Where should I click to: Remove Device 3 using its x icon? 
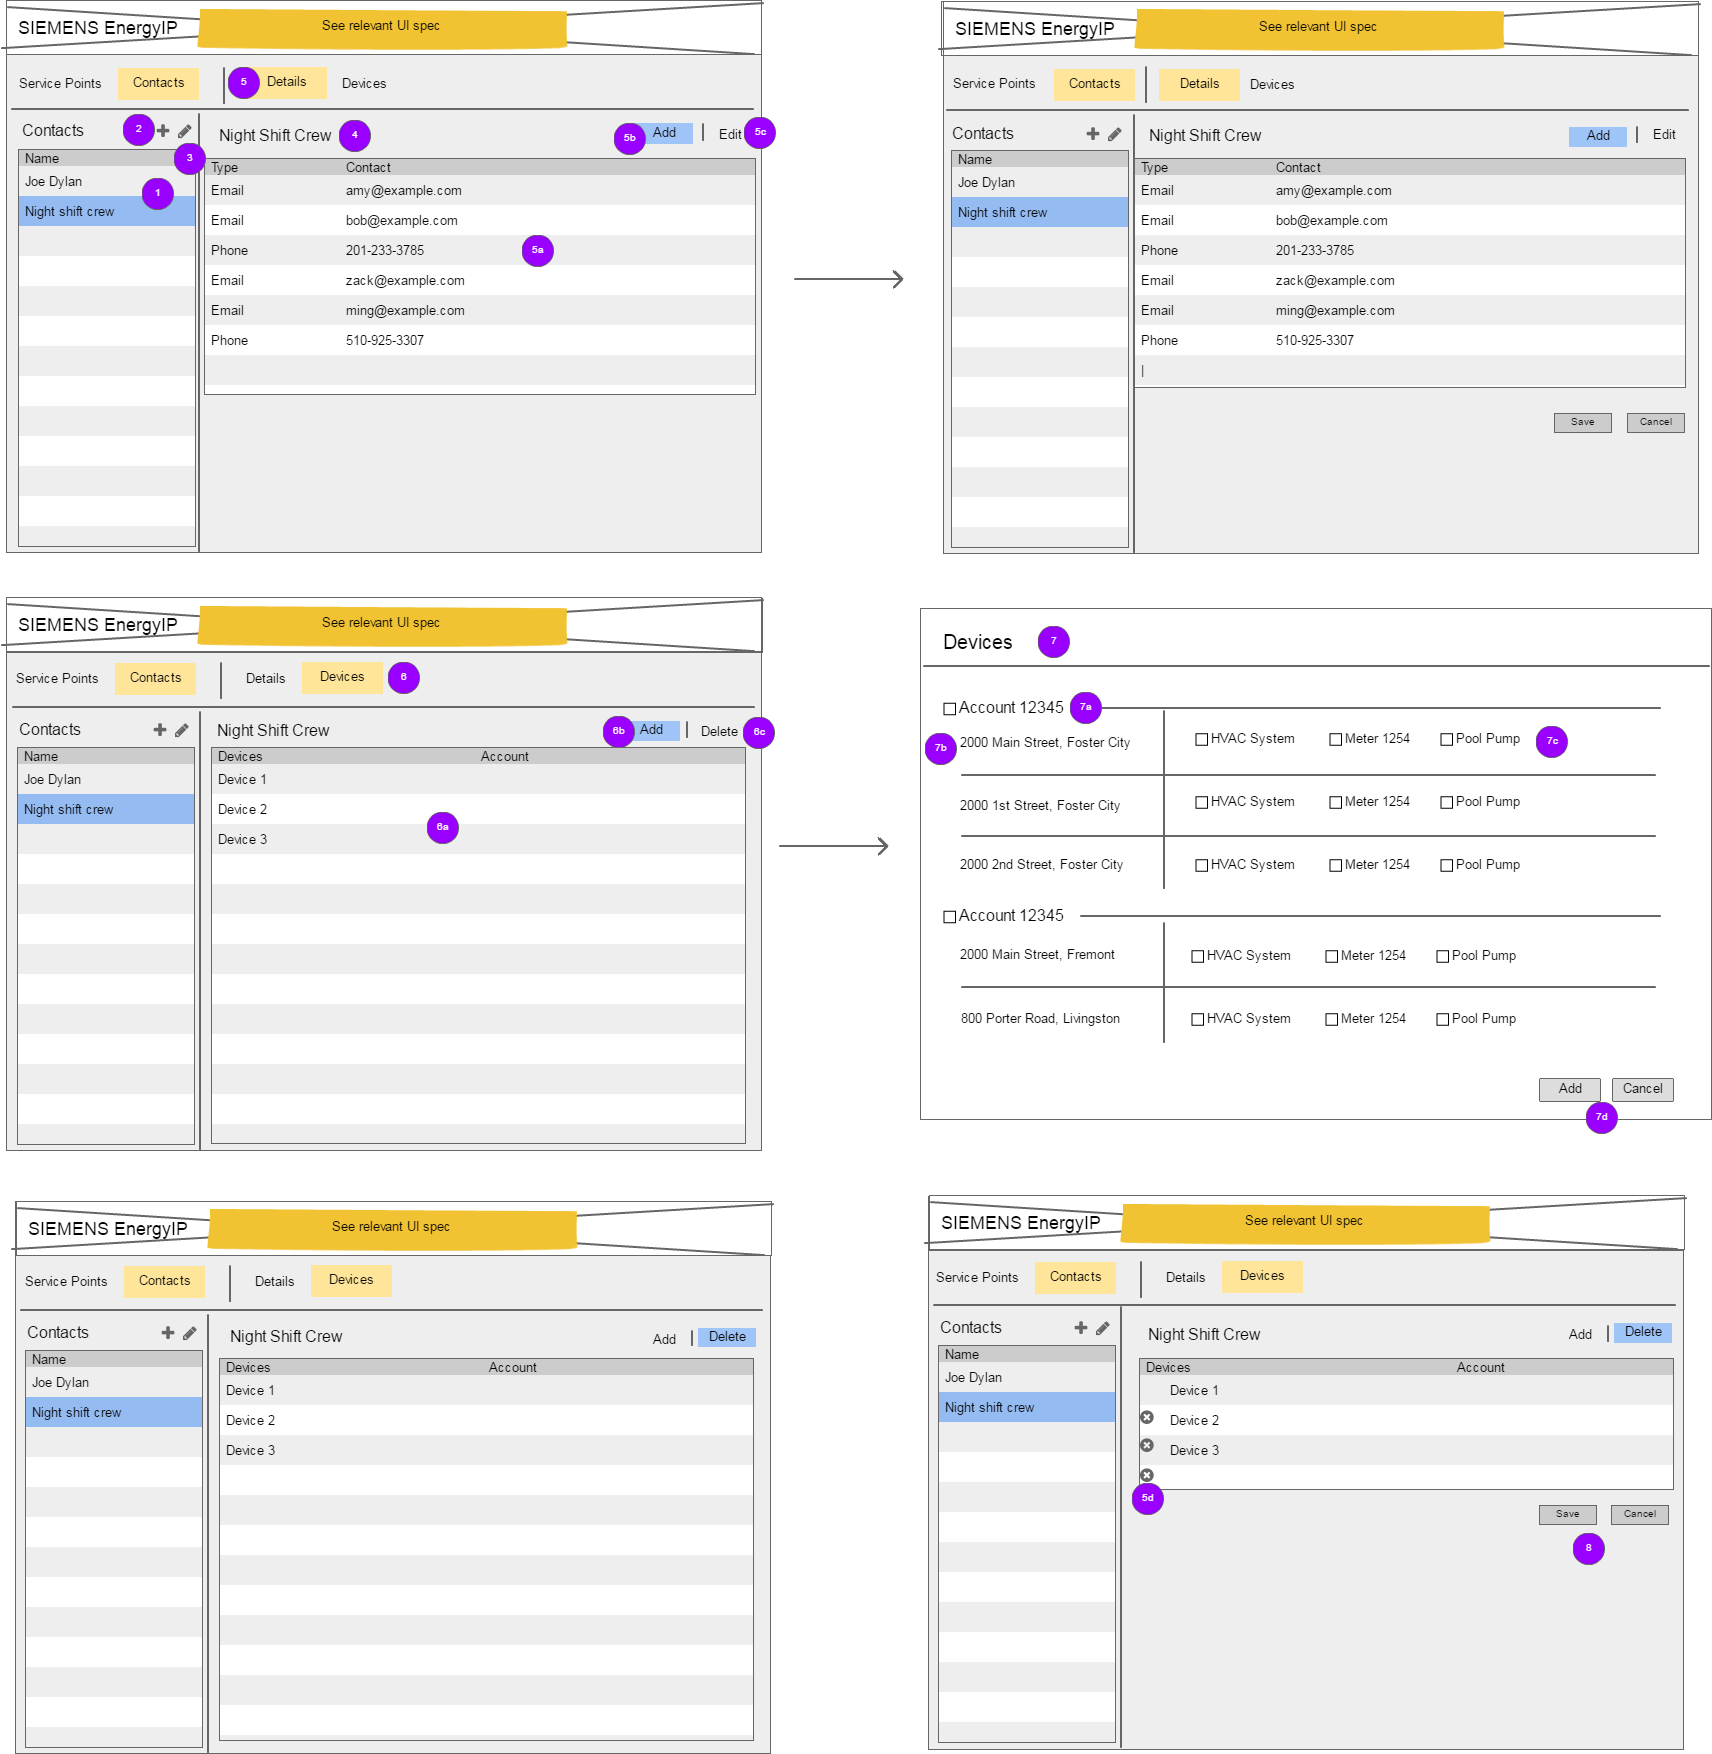pyautogui.click(x=1146, y=1446)
